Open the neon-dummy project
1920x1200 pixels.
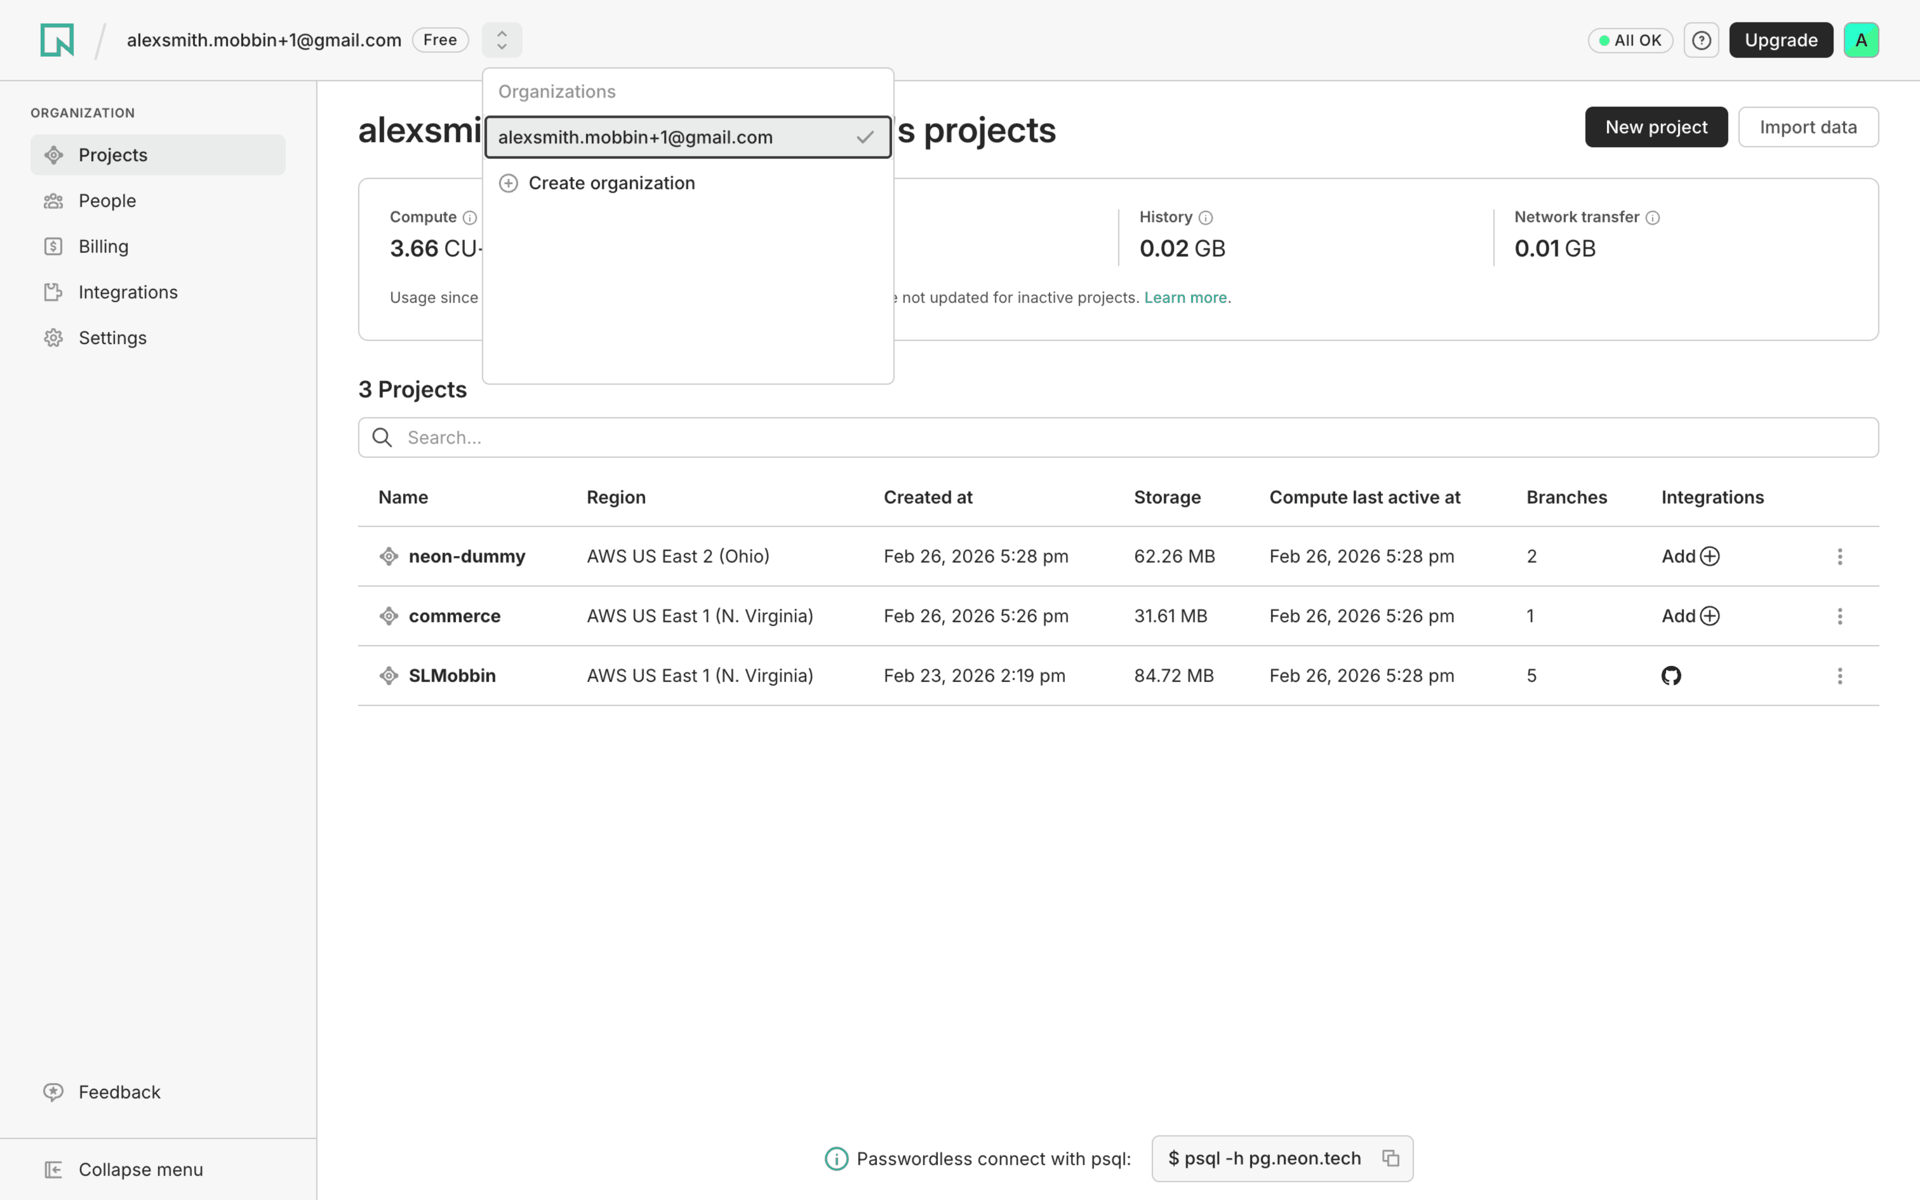[467, 556]
